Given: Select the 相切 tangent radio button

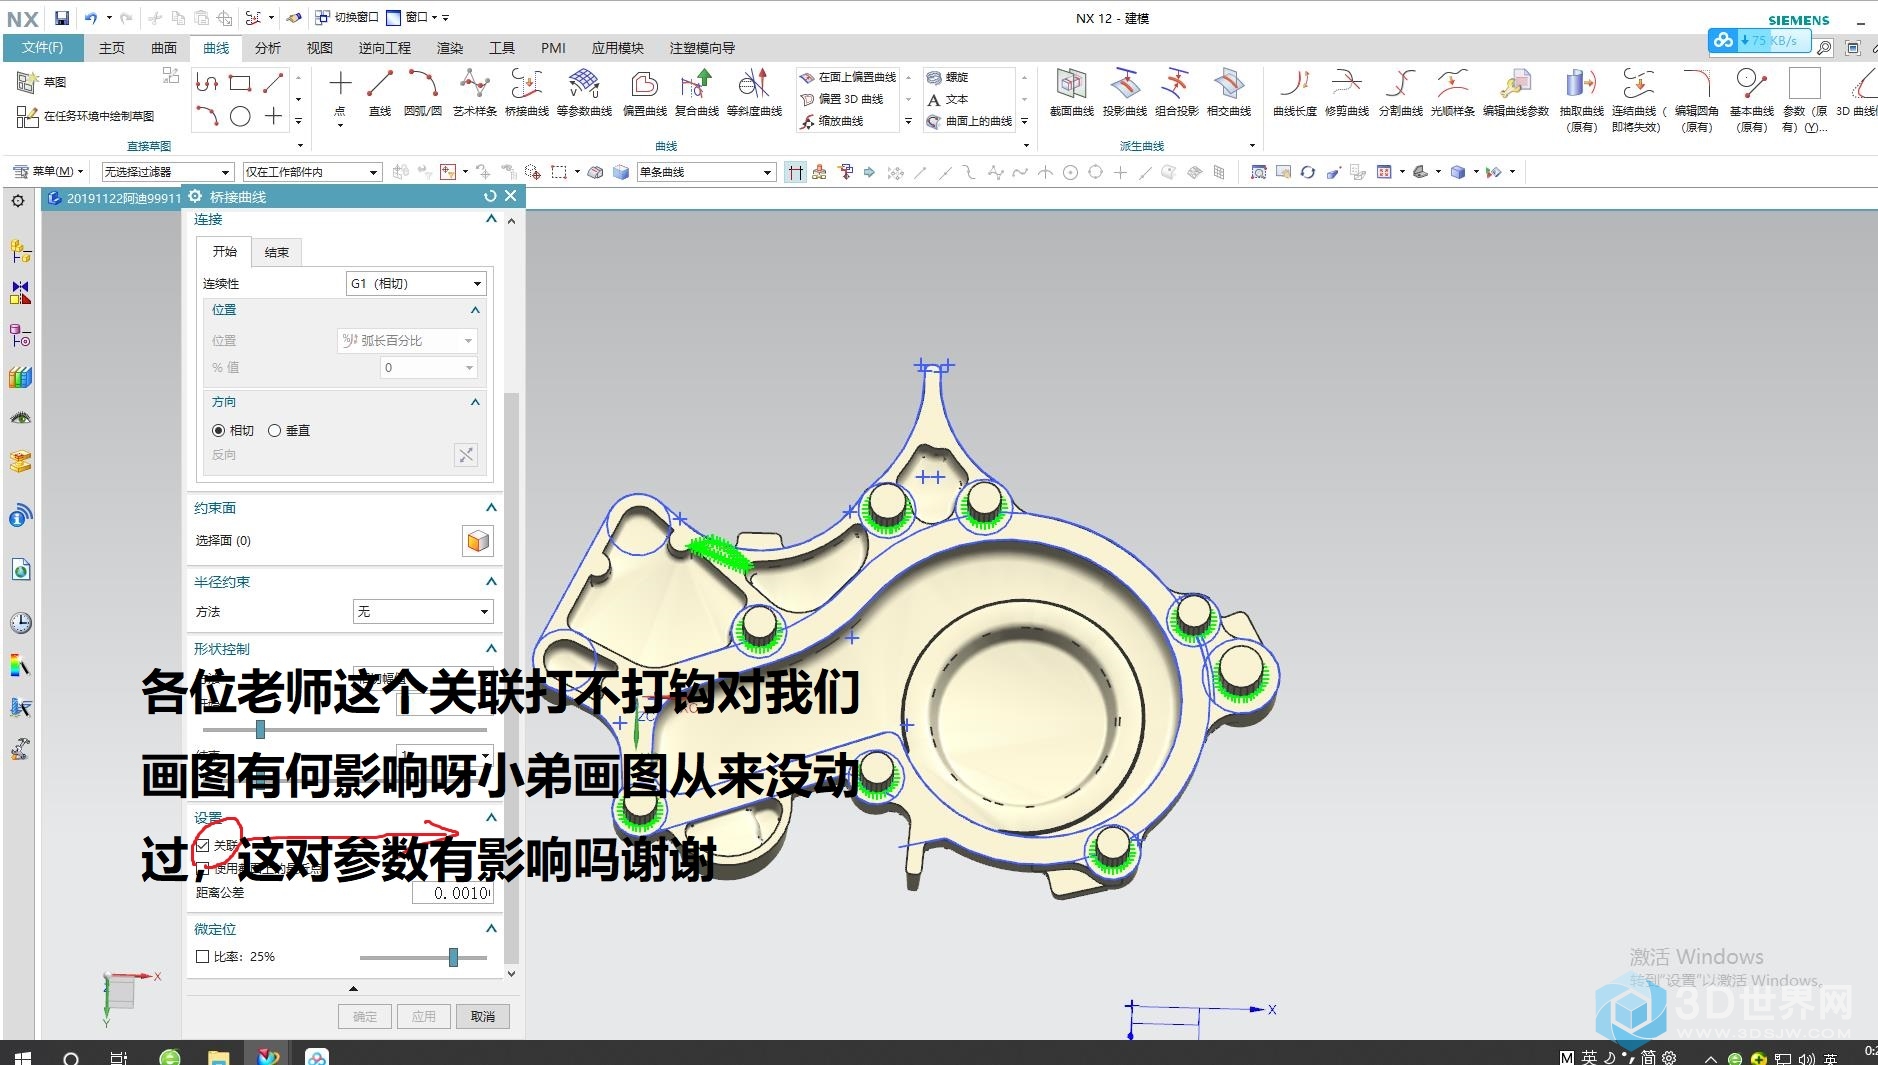Looking at the screenshot, I should pyautogui.click(x=218, y=431).
